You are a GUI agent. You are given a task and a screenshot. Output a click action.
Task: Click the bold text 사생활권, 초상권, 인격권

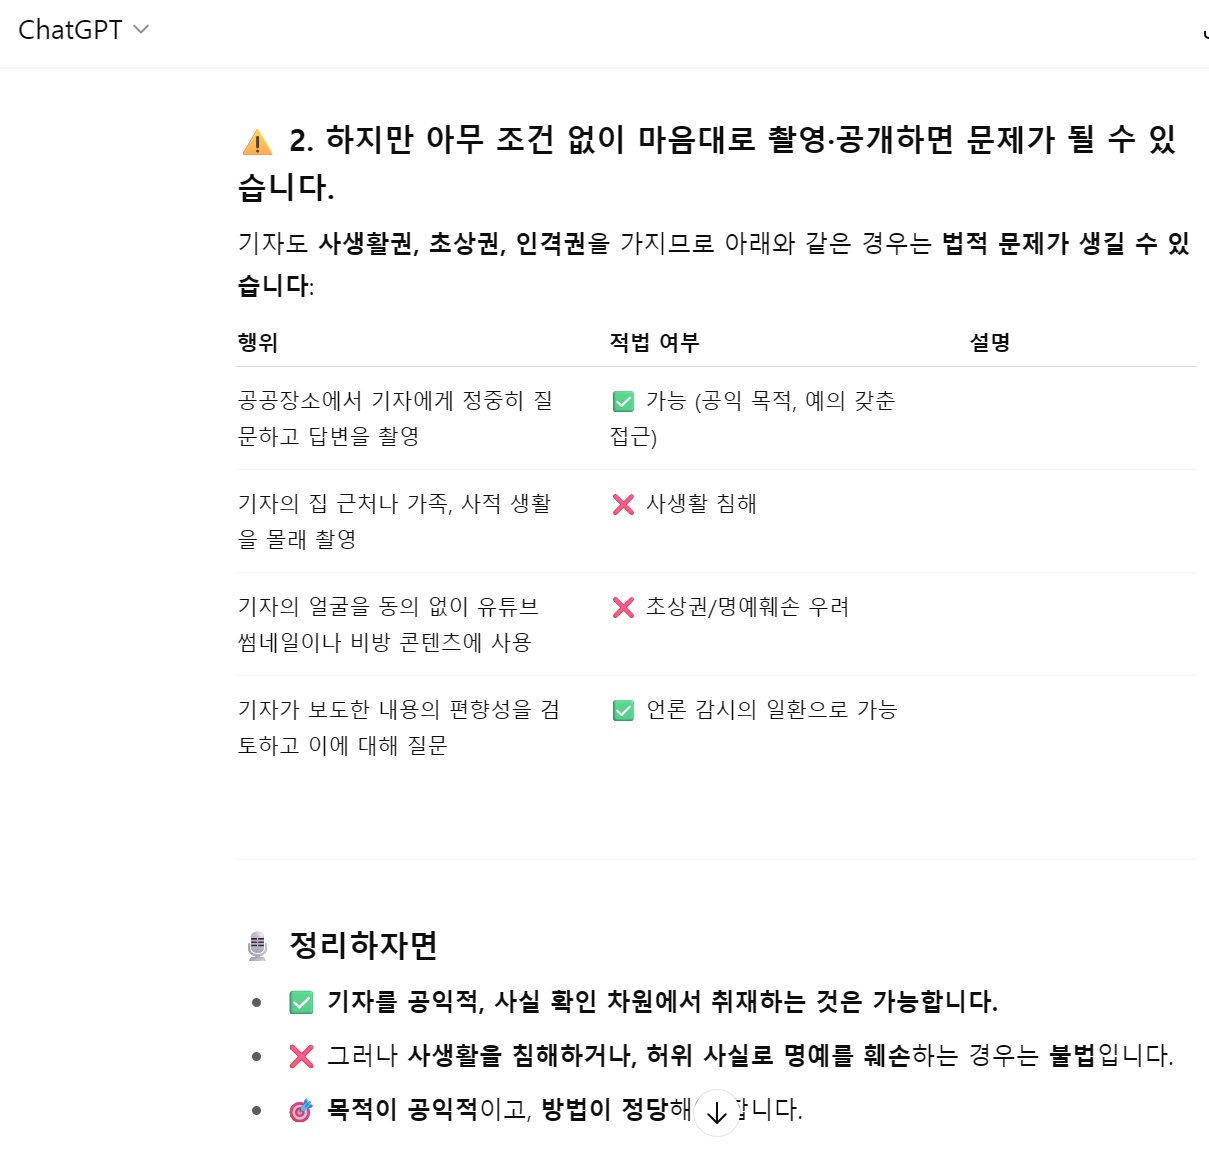(x=453, y=243)
